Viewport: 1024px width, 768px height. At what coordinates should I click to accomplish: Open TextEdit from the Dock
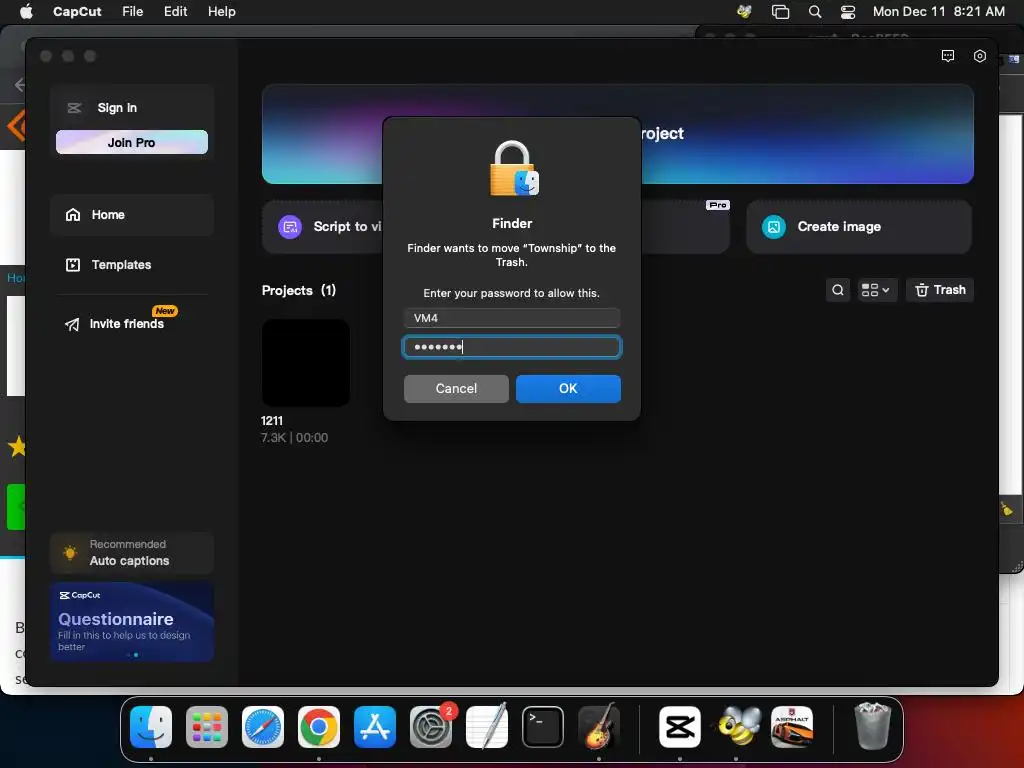click(x=487, y=727)
